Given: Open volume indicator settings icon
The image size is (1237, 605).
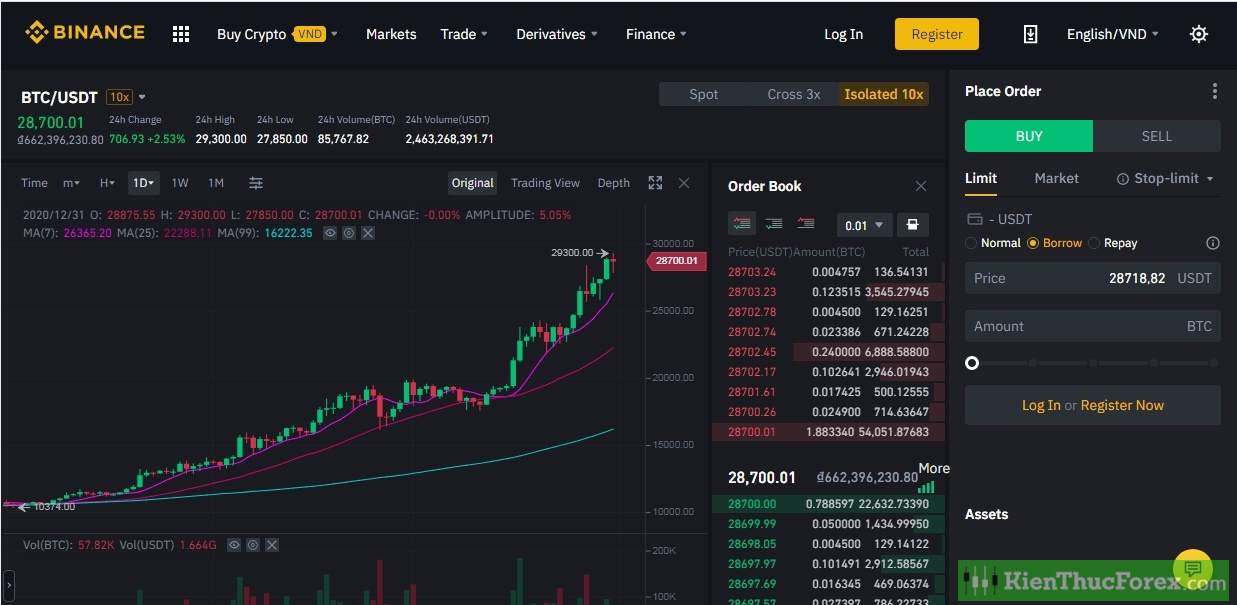Looking at the screenshot, I should [253, 545].
